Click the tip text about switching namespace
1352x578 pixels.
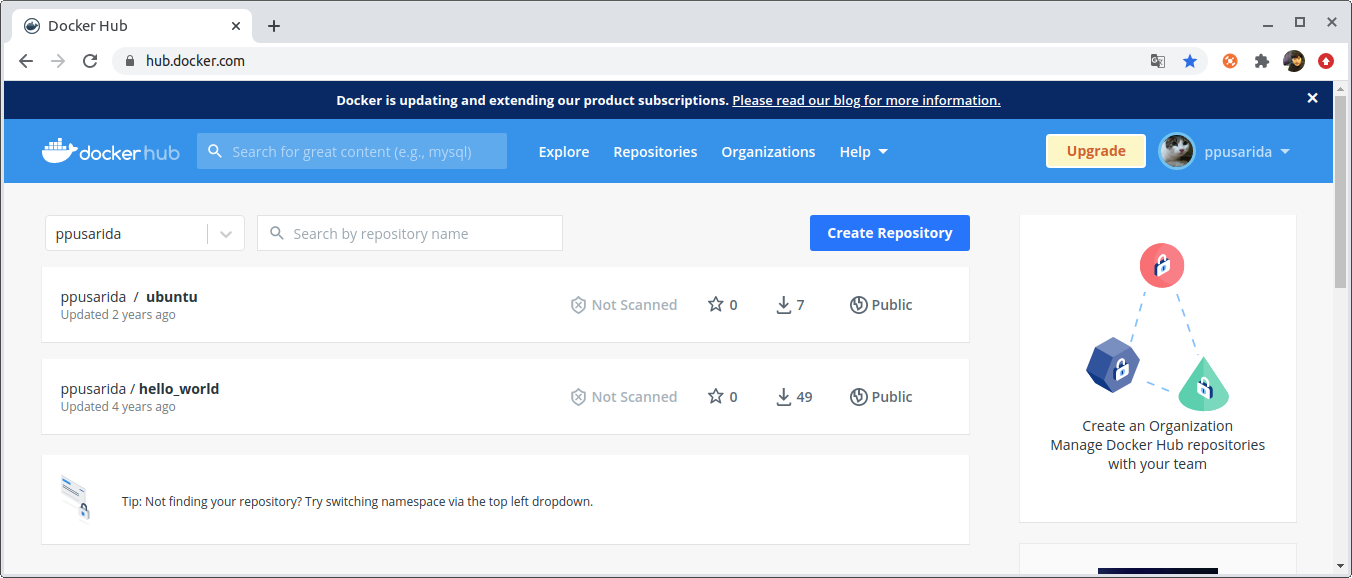coord(357,502)
